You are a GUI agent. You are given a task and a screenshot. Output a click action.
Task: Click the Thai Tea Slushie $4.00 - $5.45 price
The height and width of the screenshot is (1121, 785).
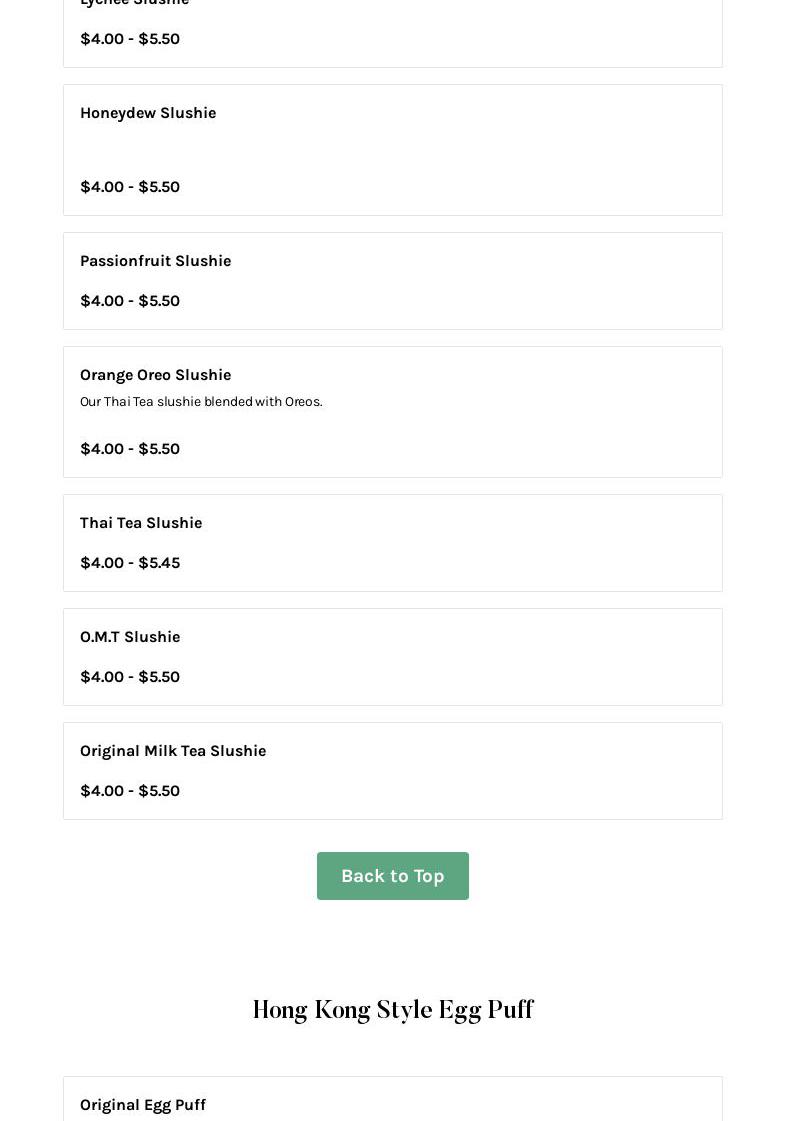130,563
